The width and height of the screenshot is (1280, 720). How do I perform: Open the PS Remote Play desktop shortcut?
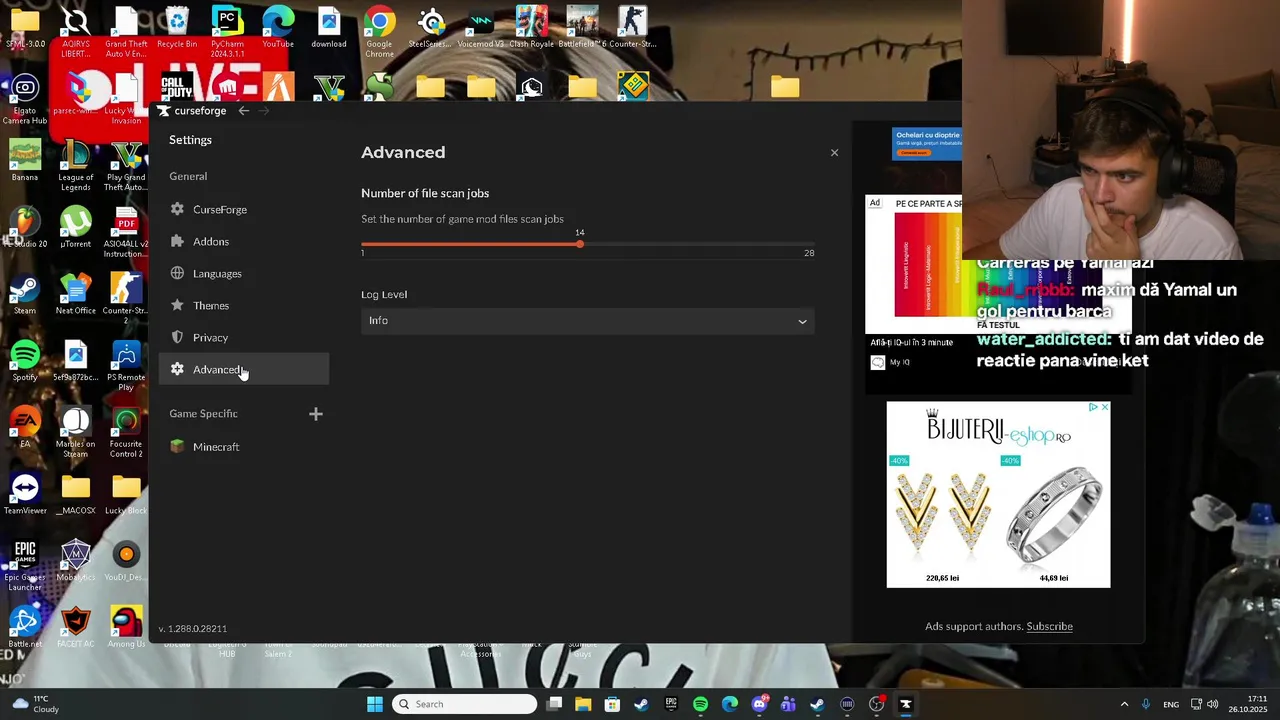click(126, 366)
